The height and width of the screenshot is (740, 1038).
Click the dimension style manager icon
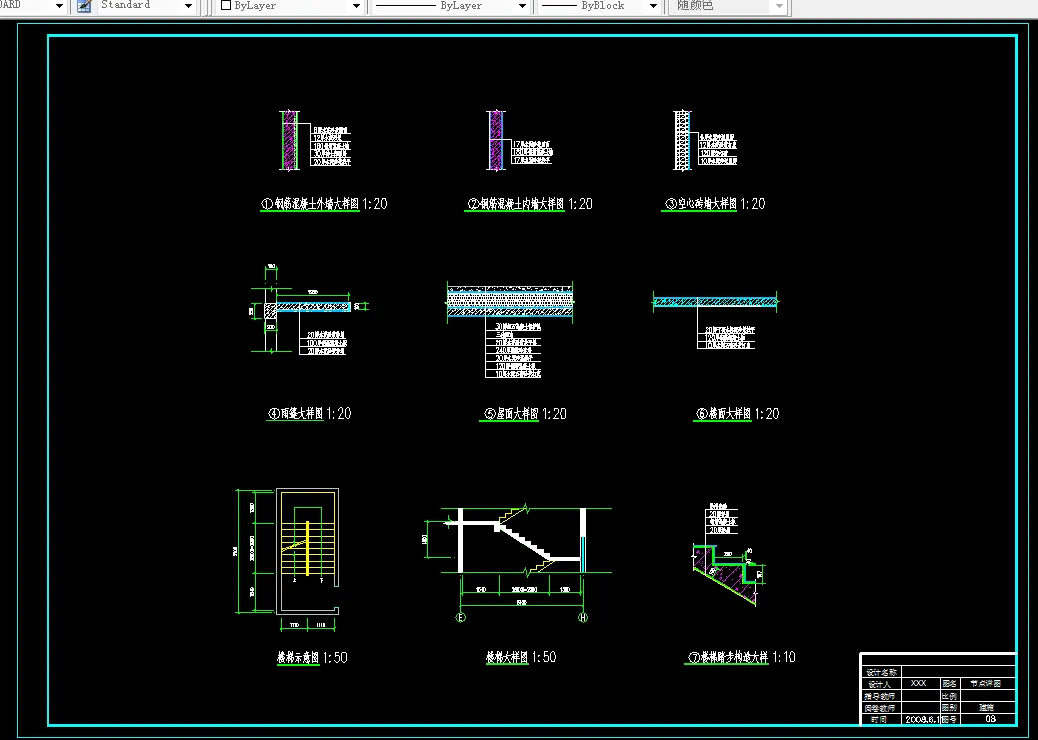(x=84, y=6)
